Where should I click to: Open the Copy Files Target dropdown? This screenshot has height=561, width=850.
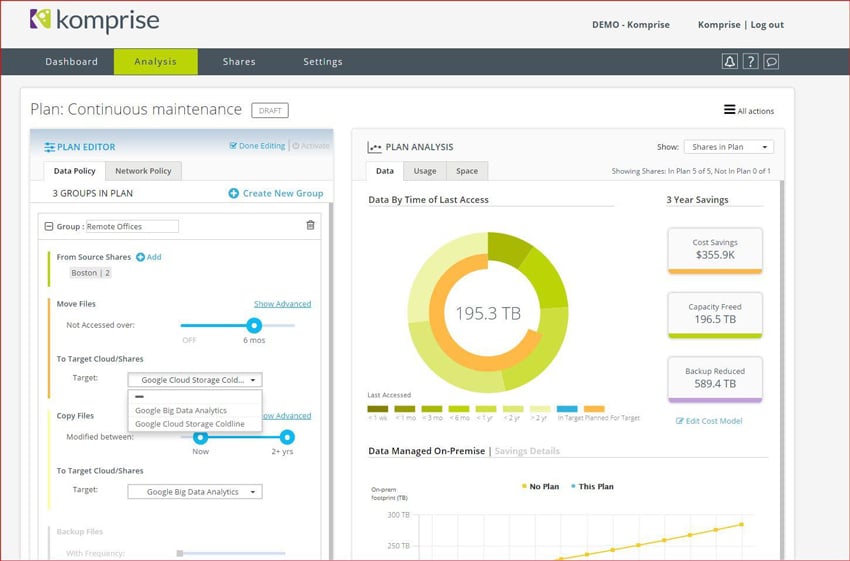(x=195, y=492)
